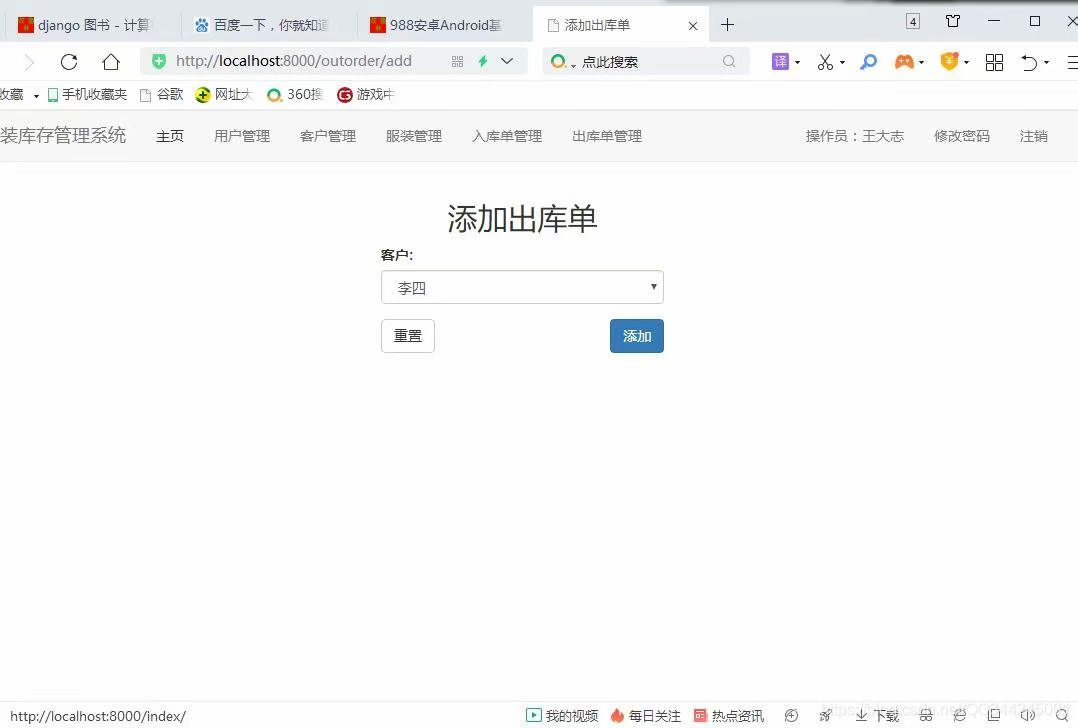Click the 360 search engine logo
This screenshot has height=728, width=1078.
pos(558,62)
